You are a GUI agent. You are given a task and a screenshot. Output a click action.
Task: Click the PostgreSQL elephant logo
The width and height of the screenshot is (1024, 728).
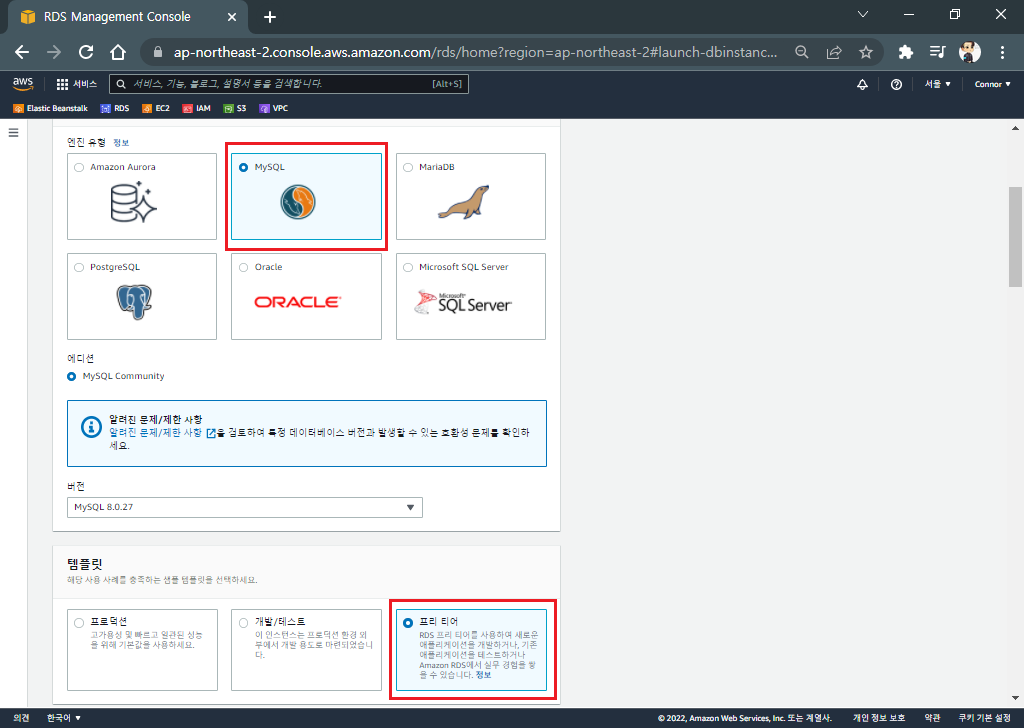click(x=135, y=302)
